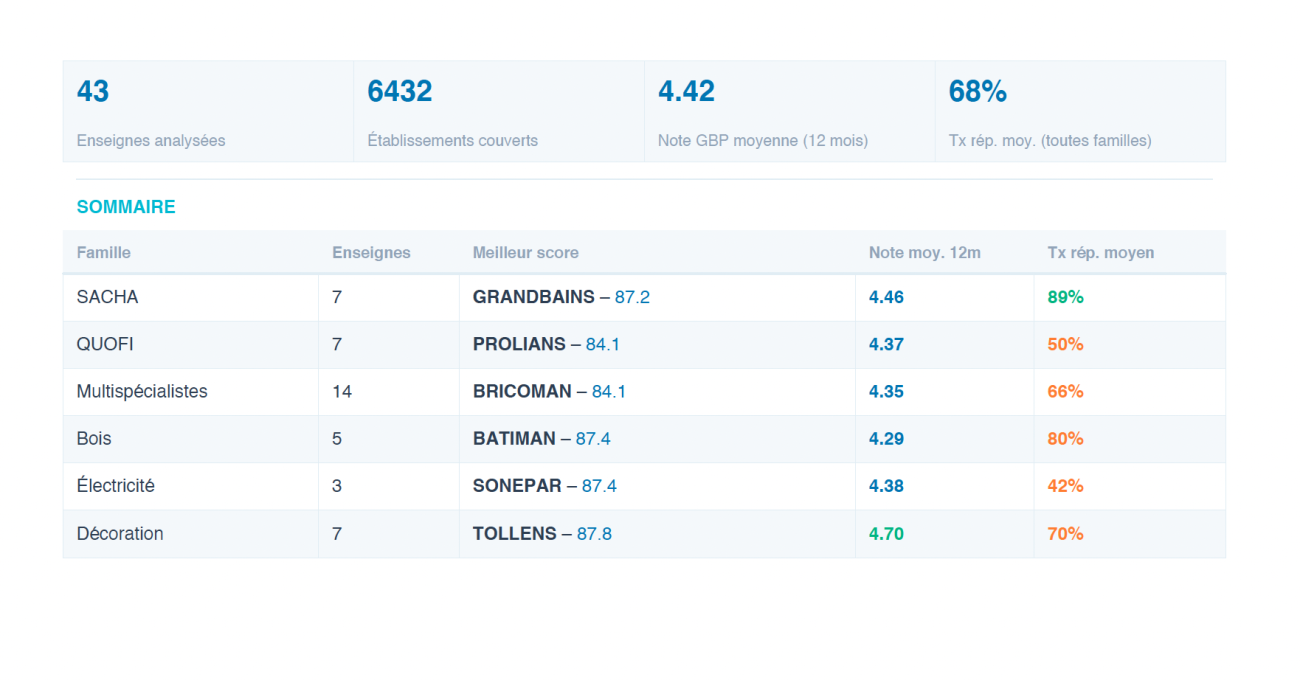Click the Meilleur score column header
Viewport: 1300px width, 680px height.
(526, 253)
